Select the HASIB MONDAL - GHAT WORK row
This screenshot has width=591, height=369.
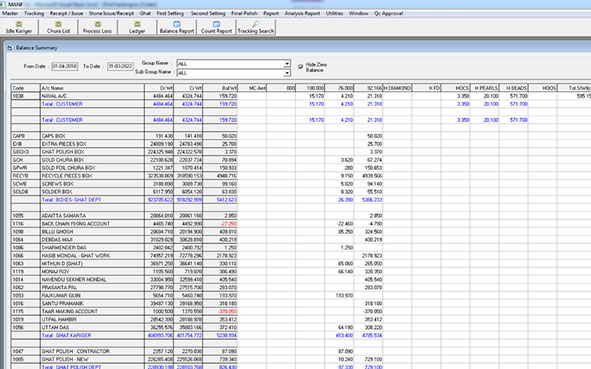coord(76,256)
